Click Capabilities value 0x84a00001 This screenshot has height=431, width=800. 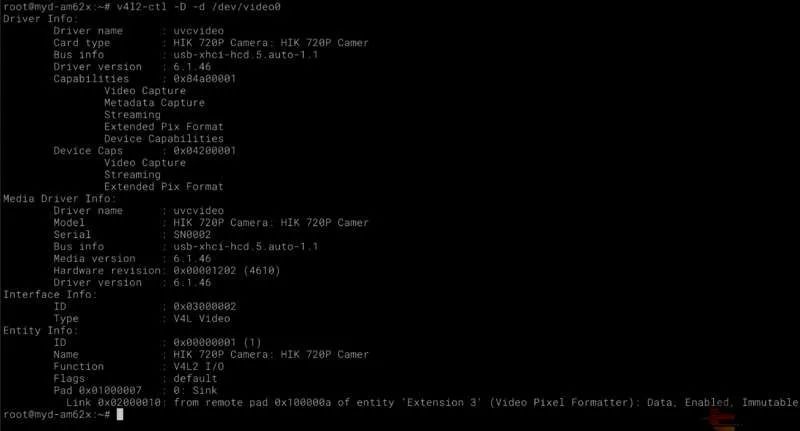coord(205,79)
